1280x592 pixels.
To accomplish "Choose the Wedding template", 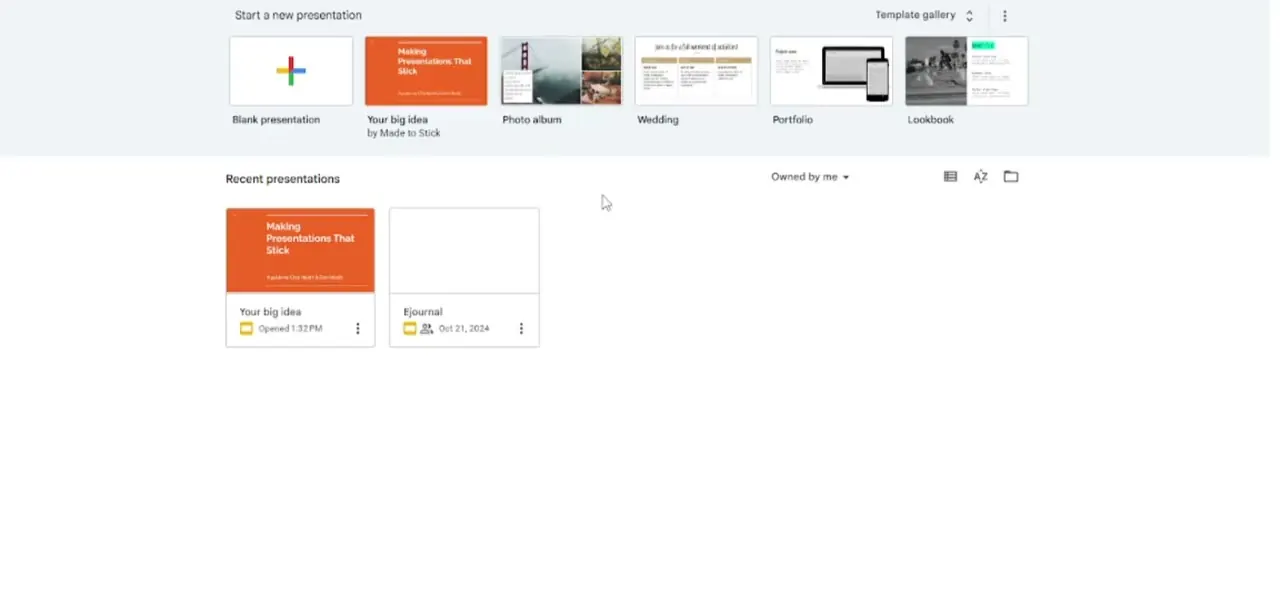I will pos(696,71).
